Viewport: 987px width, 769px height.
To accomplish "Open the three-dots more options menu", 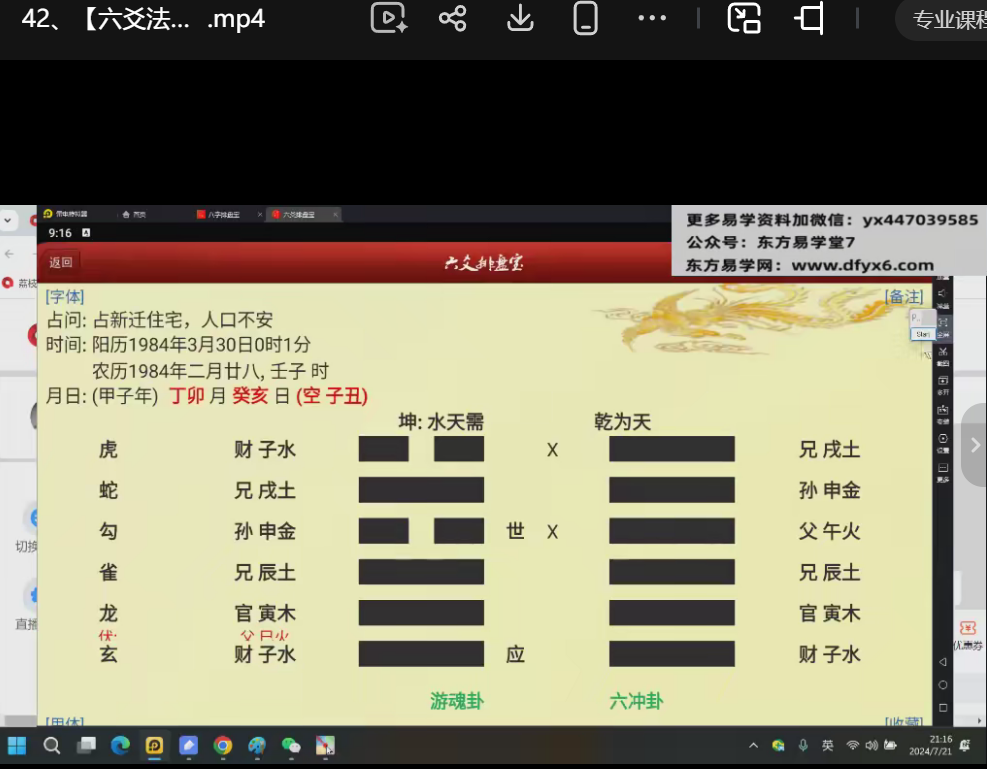I will tap(652, 18).
